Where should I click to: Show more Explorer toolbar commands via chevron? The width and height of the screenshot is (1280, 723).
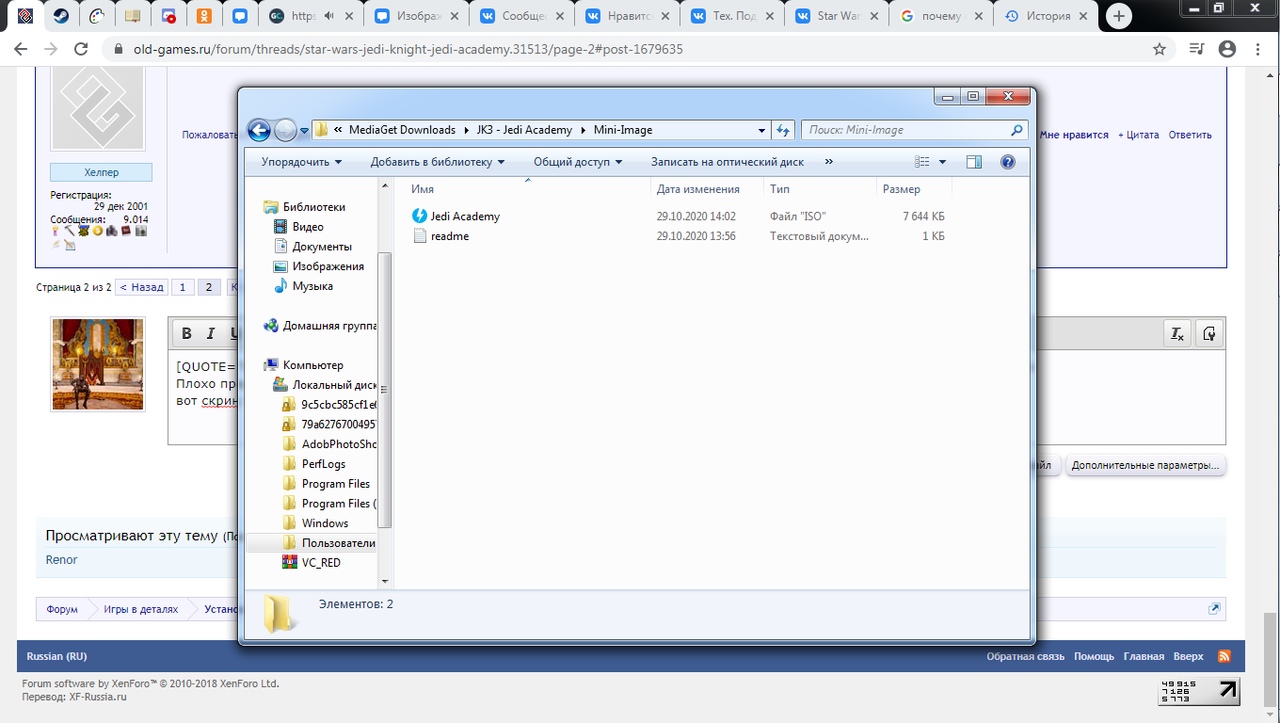tap(828, 162)
